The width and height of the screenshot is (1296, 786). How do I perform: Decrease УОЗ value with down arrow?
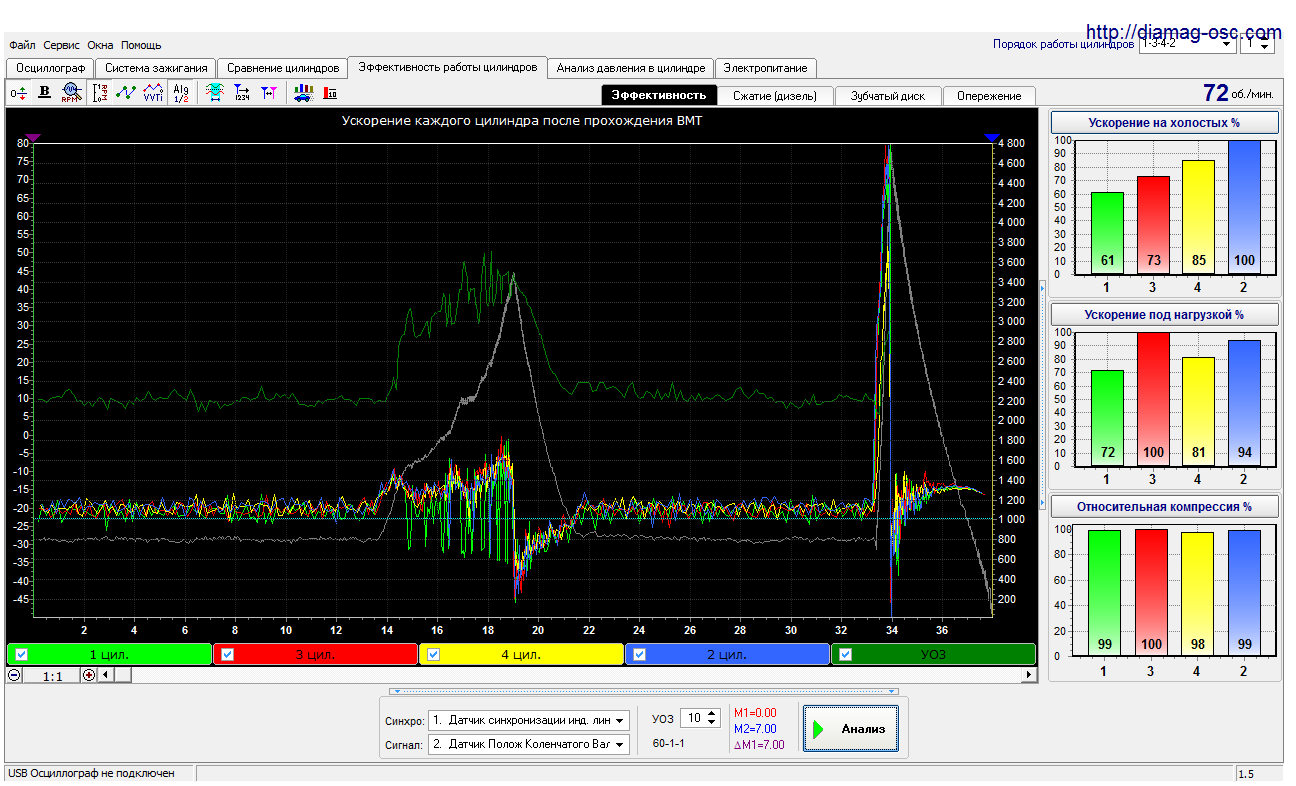pos(712,723)
